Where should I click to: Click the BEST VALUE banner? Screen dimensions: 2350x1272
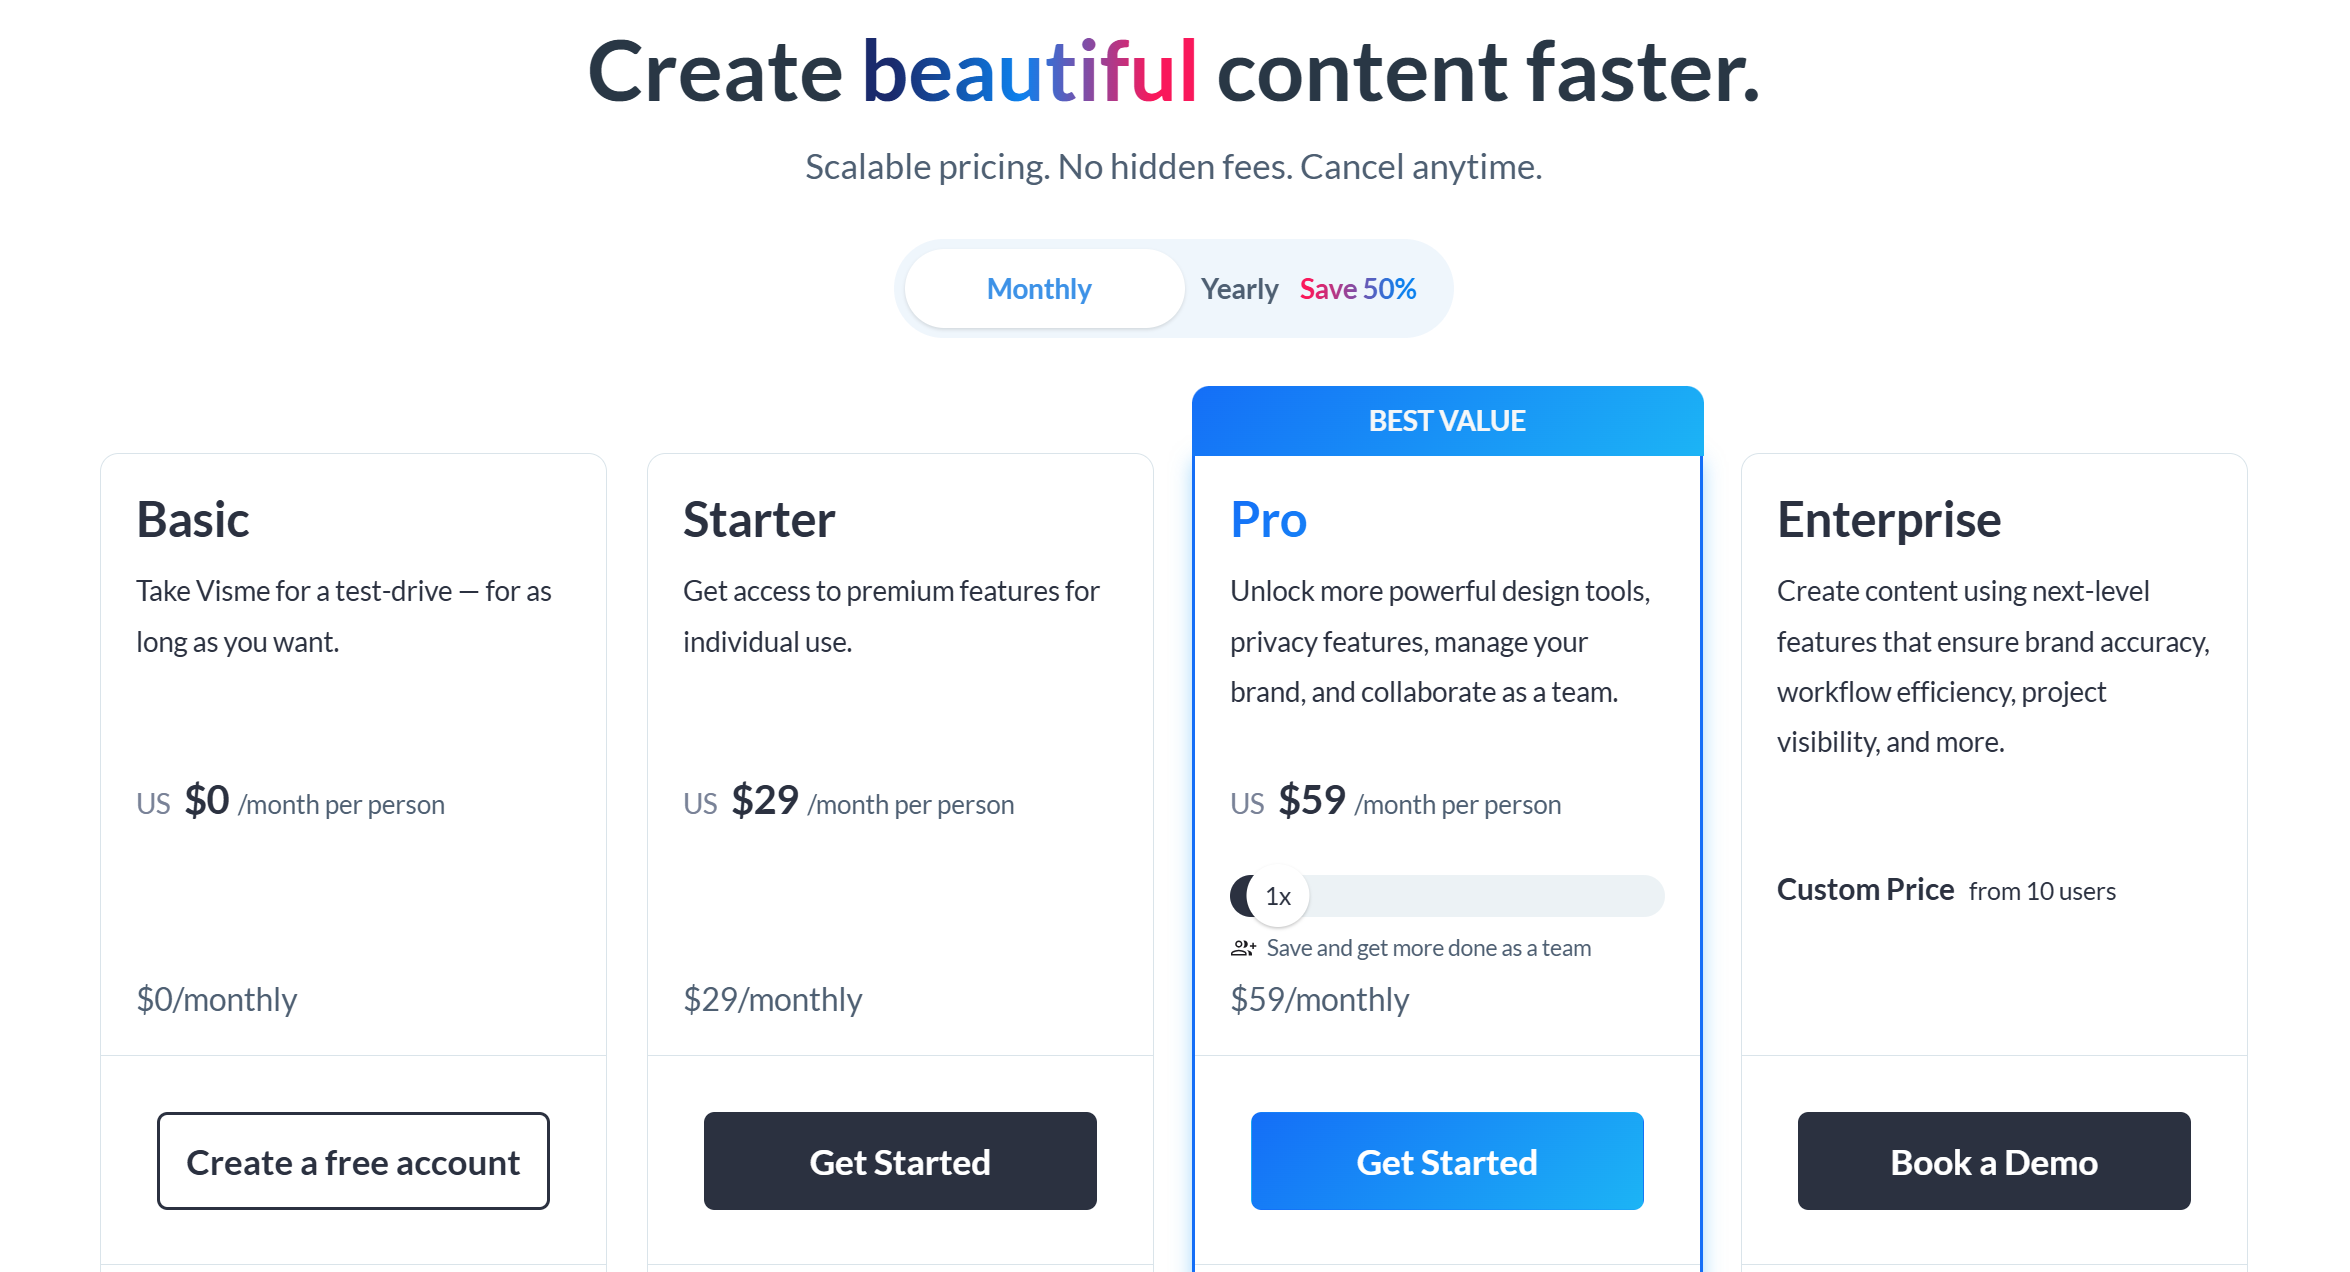(x=1446, y=420)
